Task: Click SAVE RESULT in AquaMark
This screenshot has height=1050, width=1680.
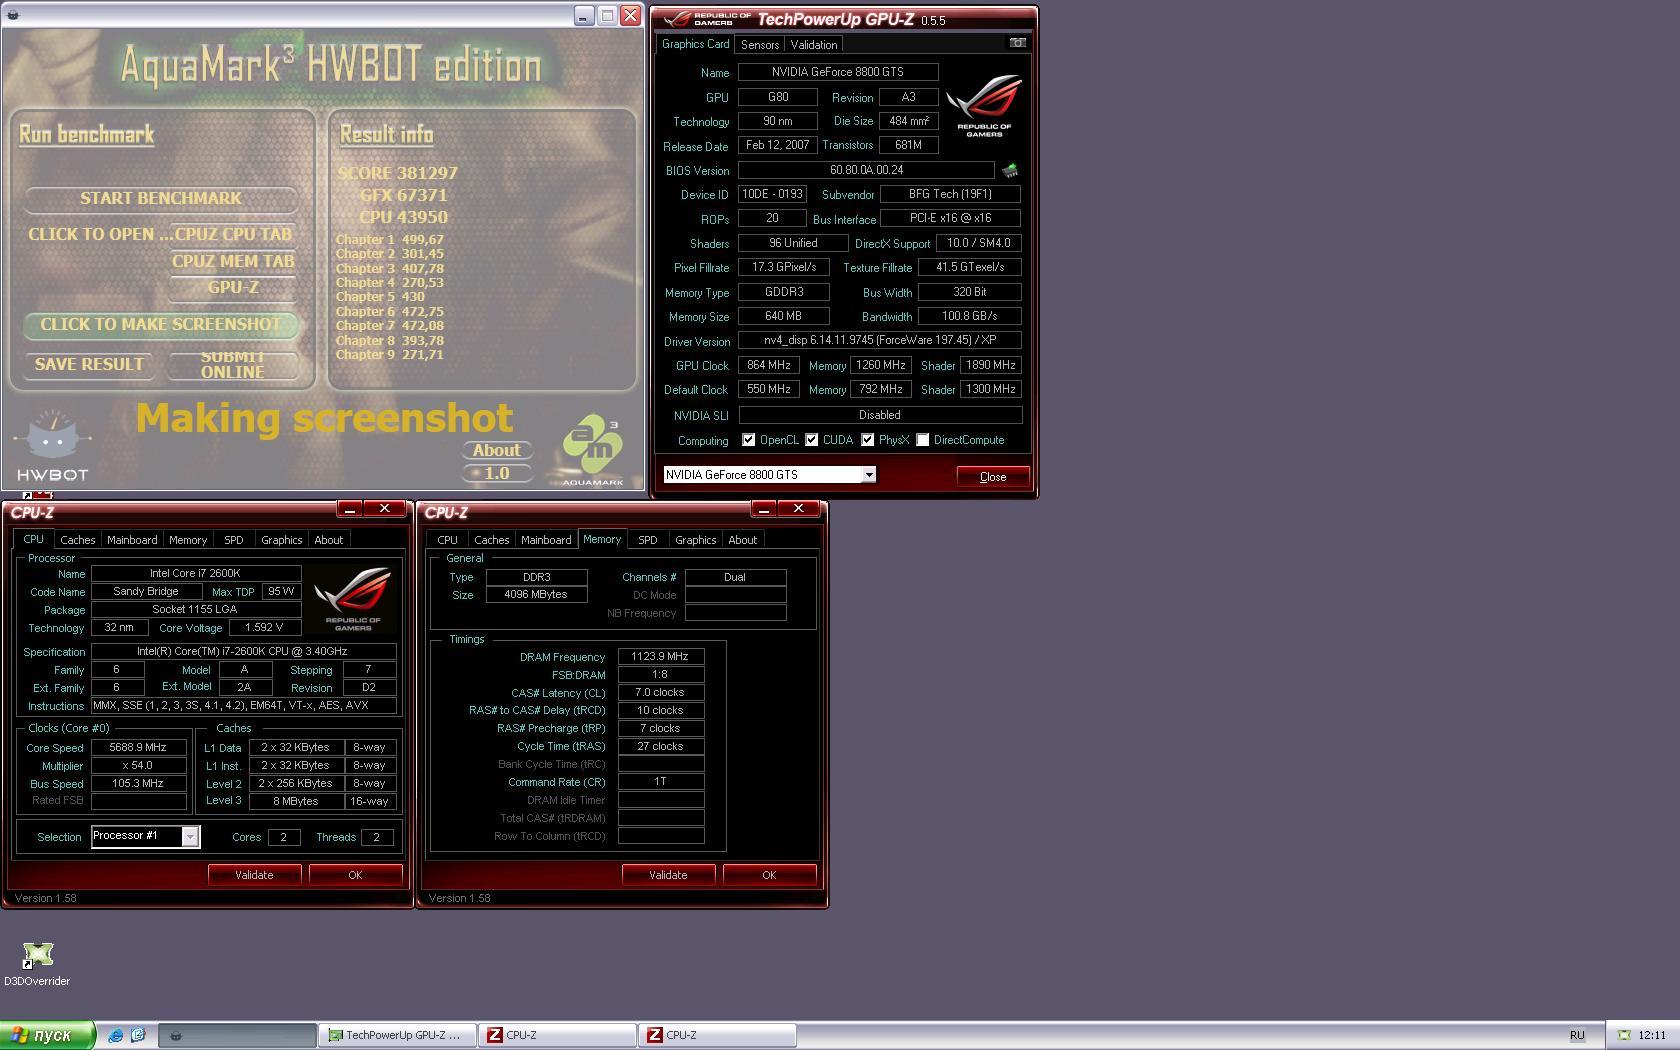Action: [89, 364]
